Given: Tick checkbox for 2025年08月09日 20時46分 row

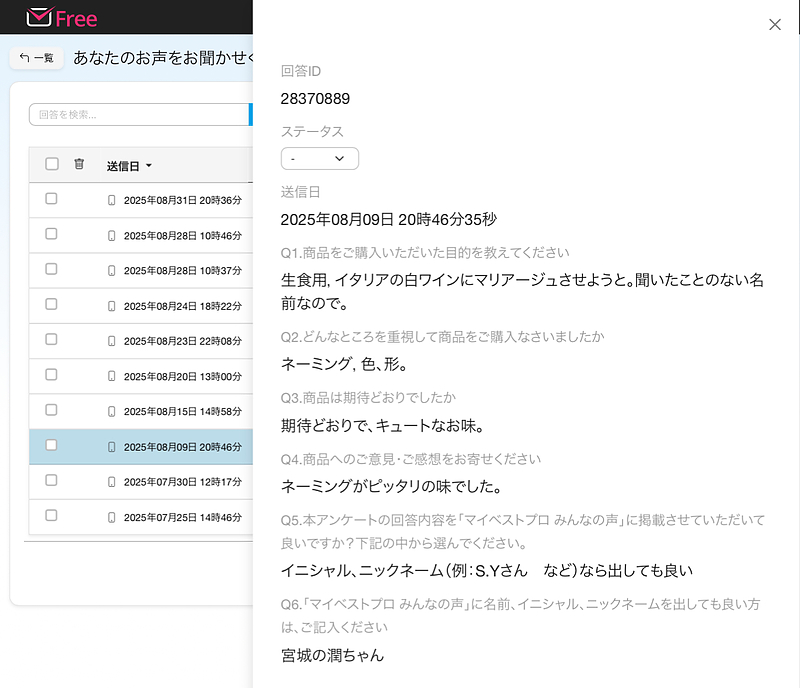Looking at the screenshot, I should click(51, 446).
